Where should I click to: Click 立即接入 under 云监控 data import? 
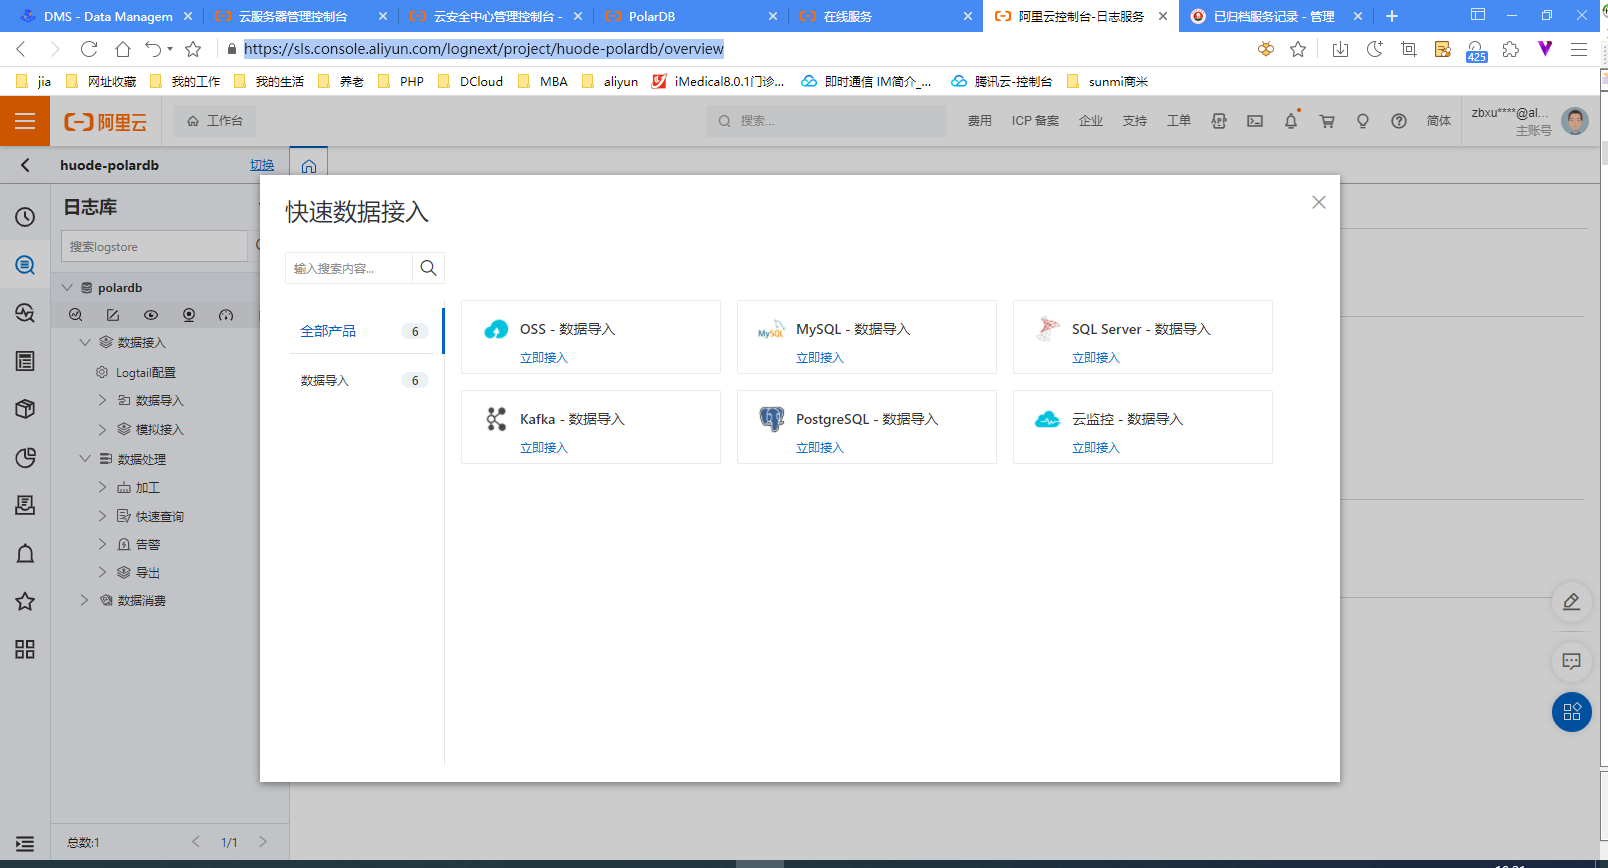(1096, 448)
